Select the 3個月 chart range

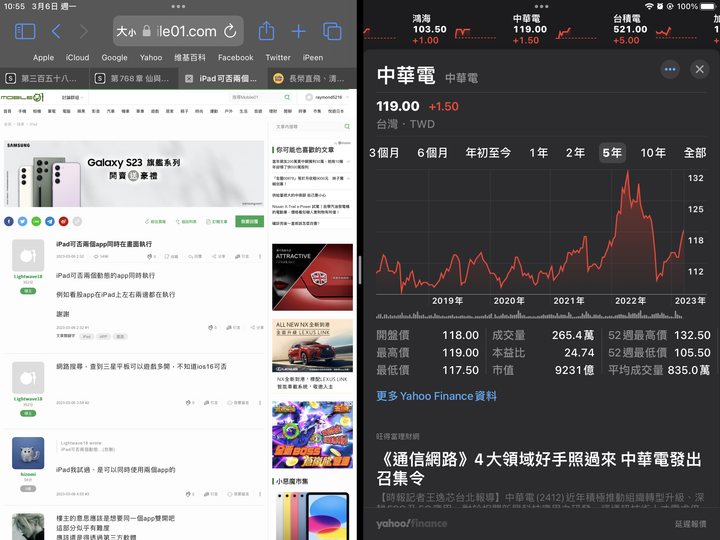(x=384, y=153)
